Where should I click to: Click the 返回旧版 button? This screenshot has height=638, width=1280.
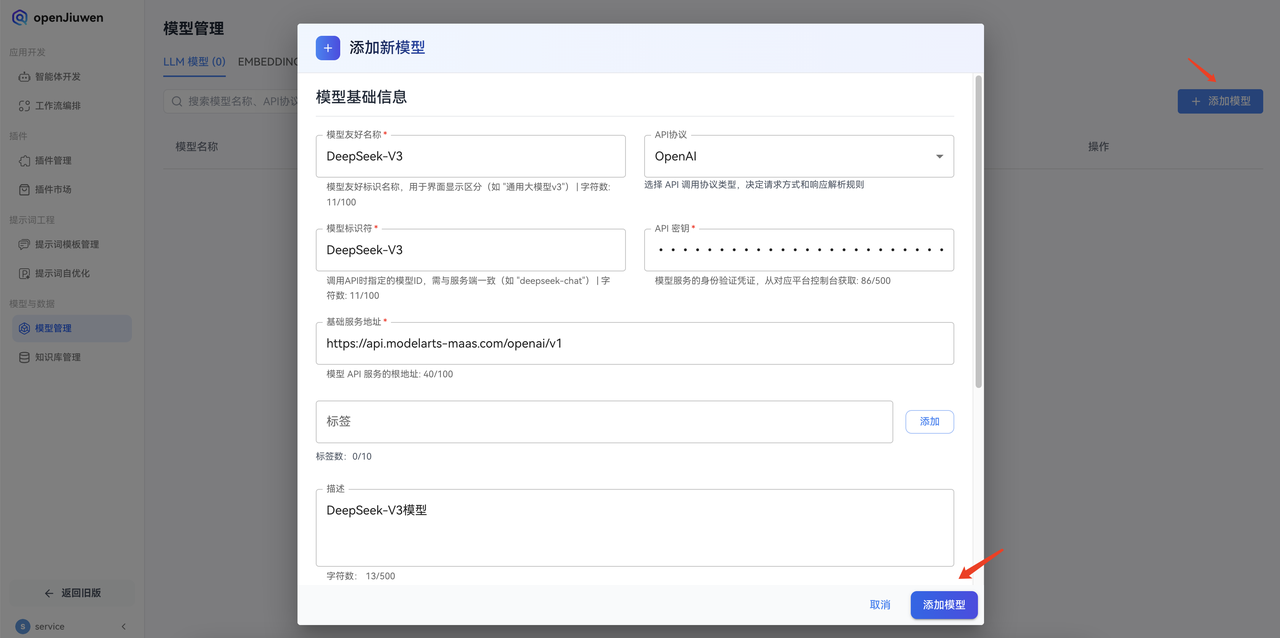click(x=72, y=593)
